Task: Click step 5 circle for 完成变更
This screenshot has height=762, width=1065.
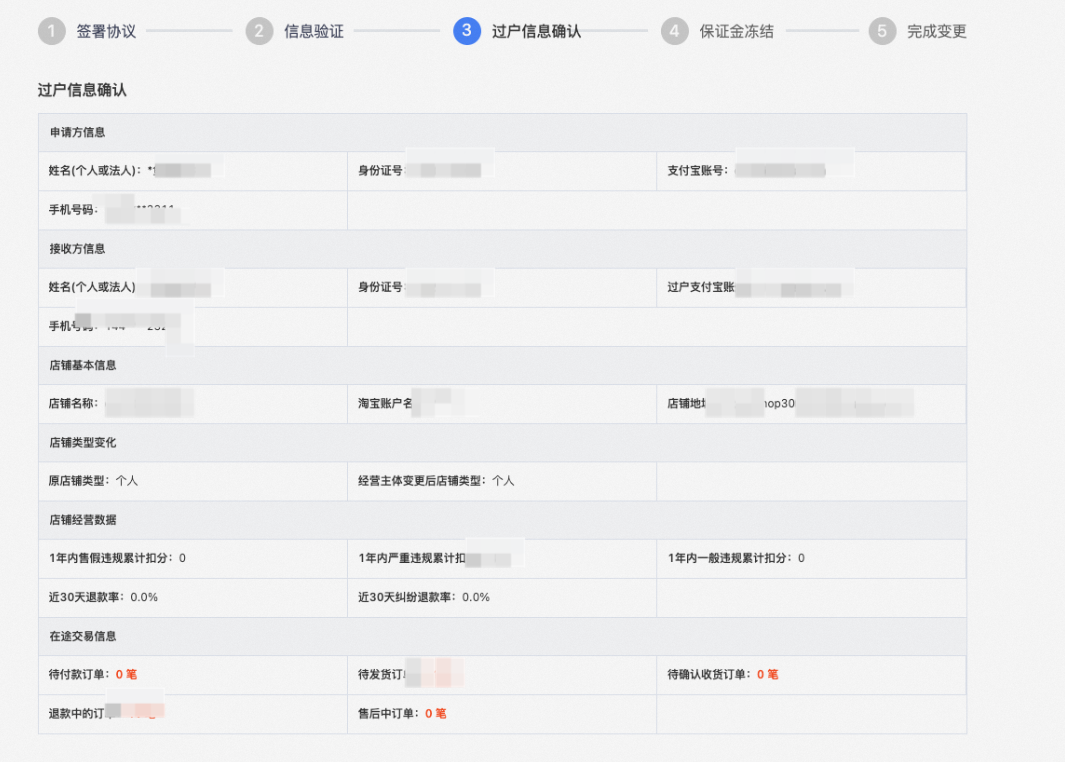Action: click(x=881, y=31)
